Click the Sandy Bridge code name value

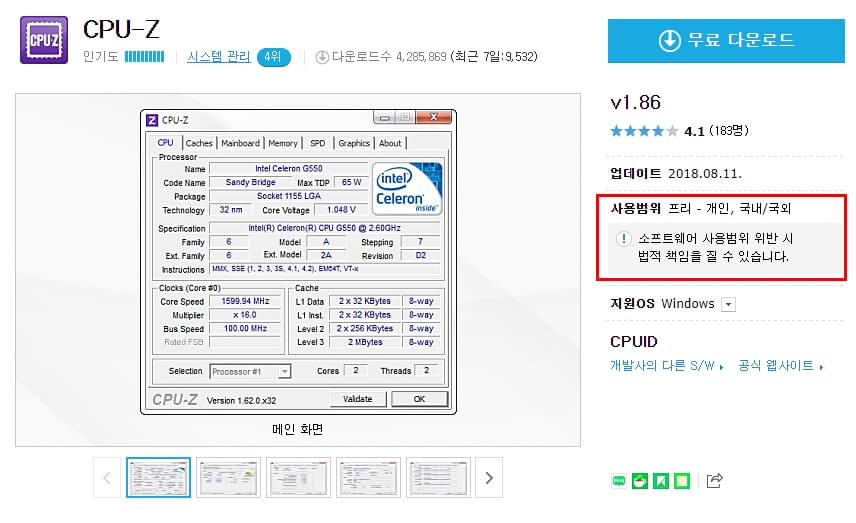[x=251, y=182]
